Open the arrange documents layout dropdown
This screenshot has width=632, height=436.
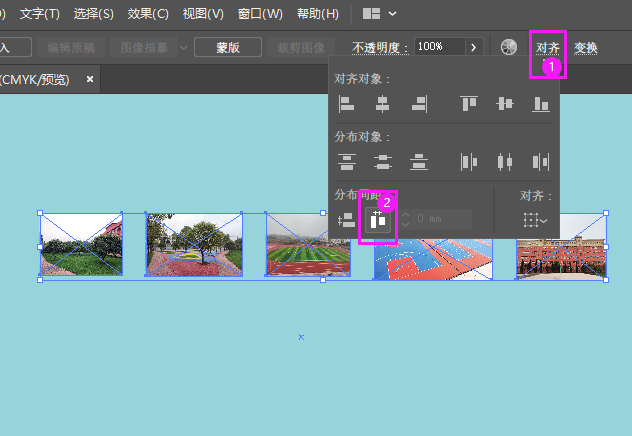[379, 14]
